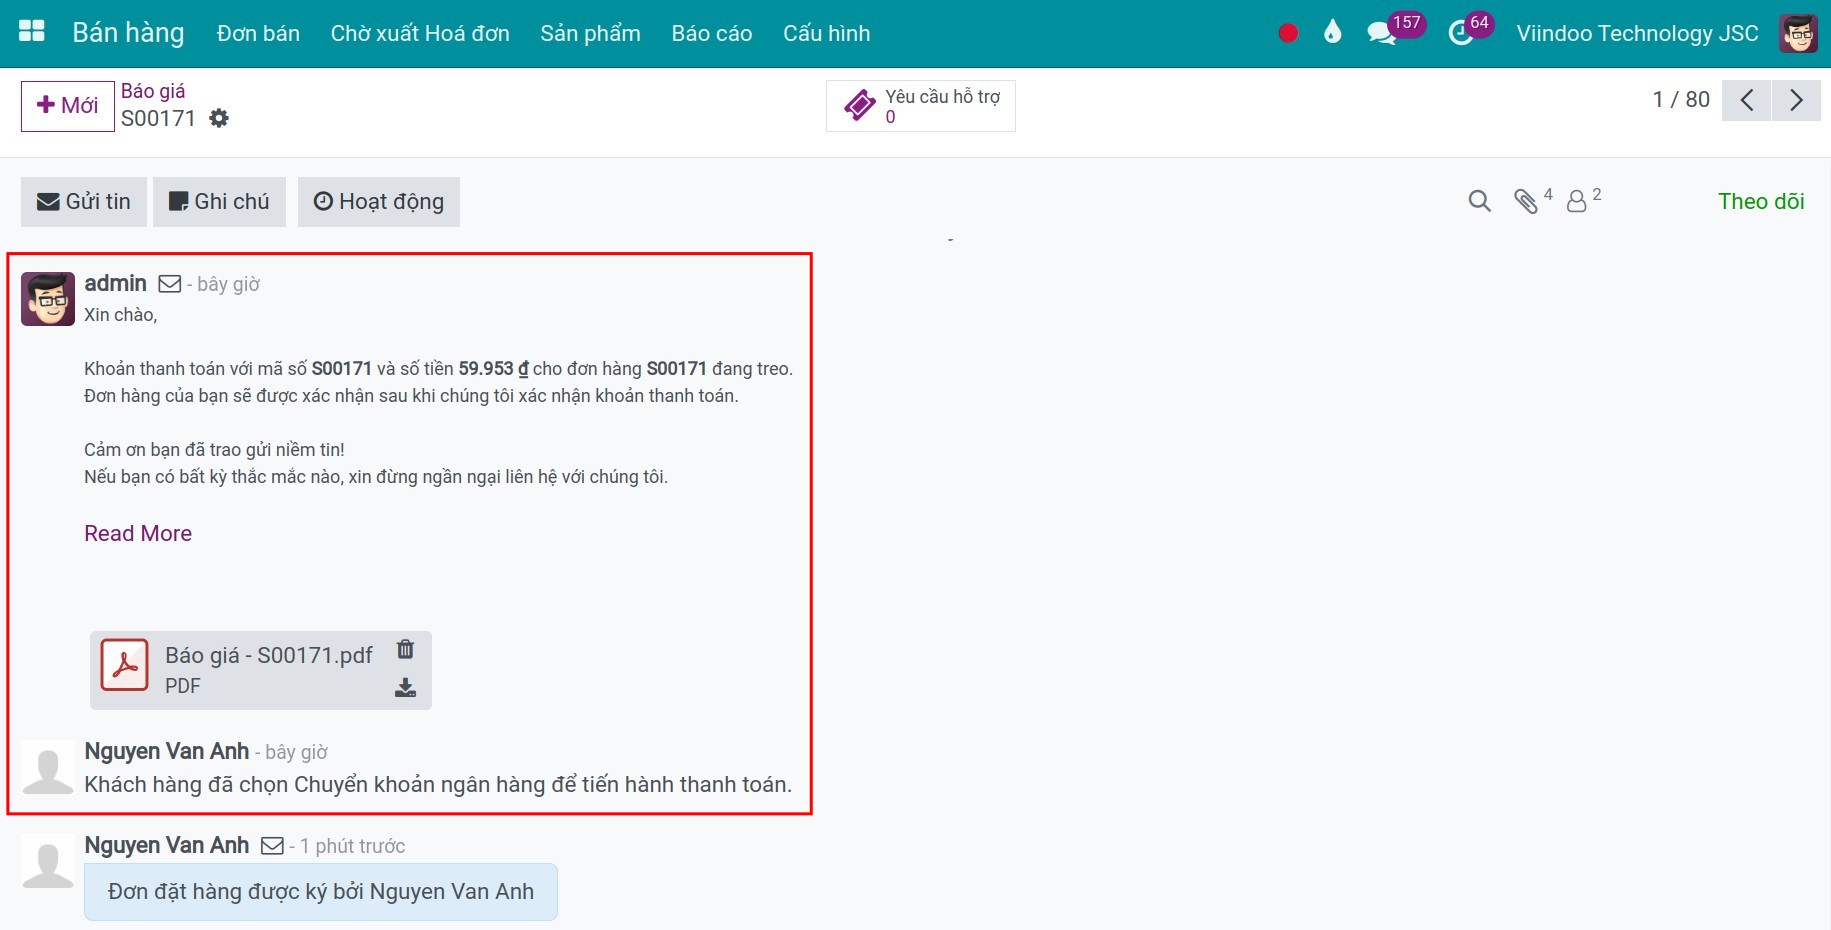Click the Gửi tin button
Image resolution: width=1831 pixels, height=930 pixels.
coord(84,202)
